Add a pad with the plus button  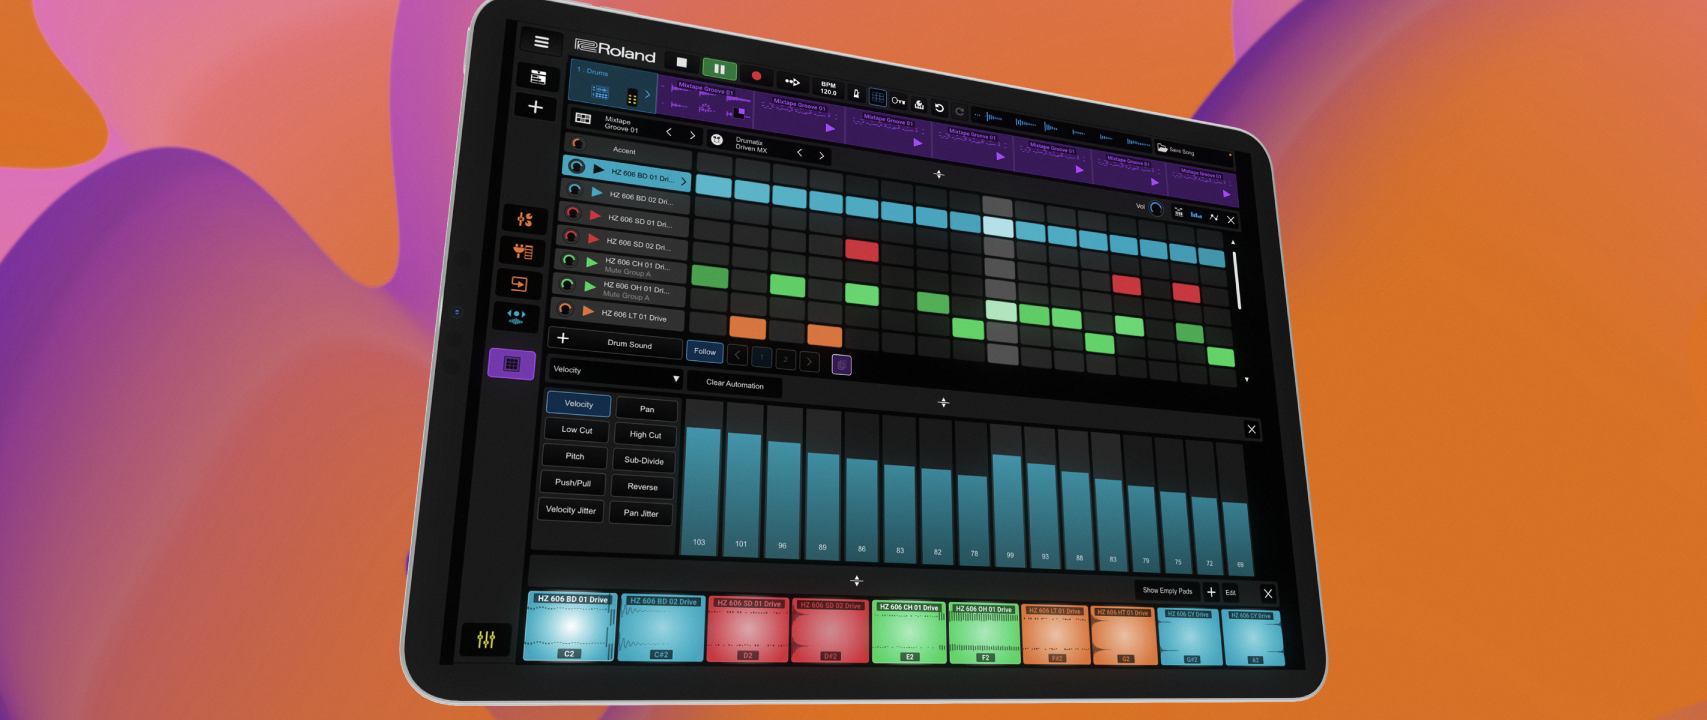[1211, 592]
